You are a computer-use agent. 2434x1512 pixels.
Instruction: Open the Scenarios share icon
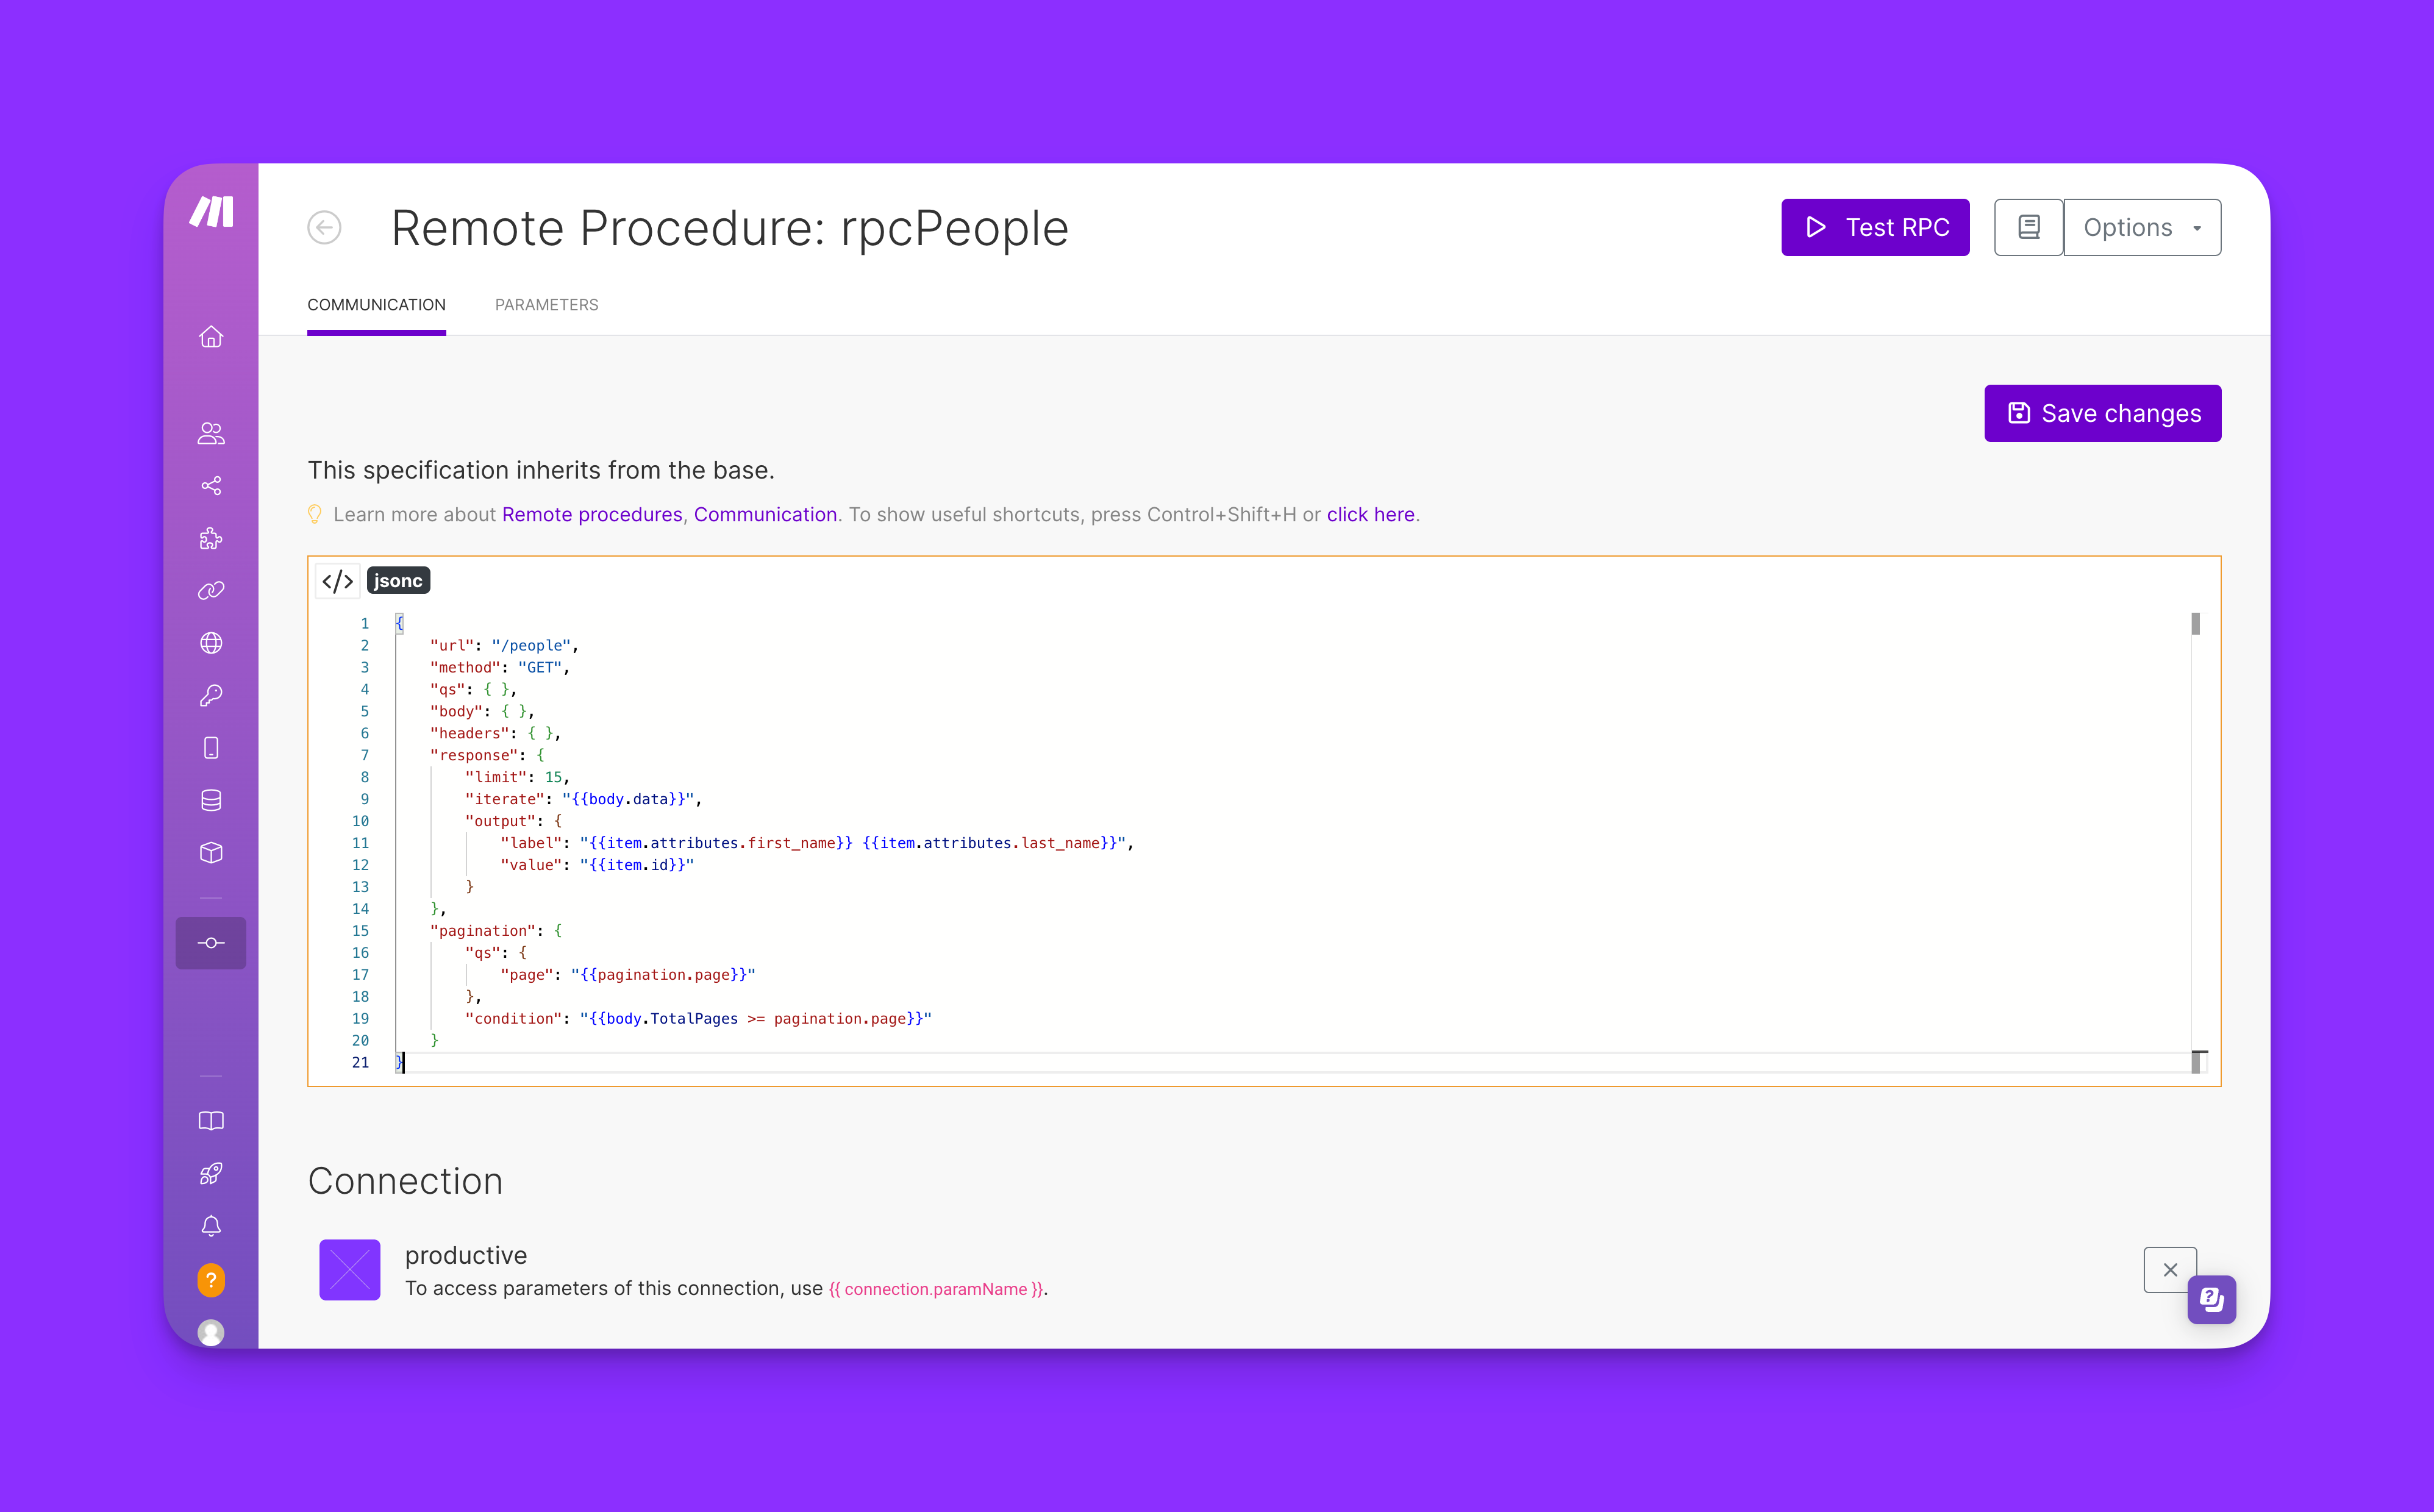211,486
